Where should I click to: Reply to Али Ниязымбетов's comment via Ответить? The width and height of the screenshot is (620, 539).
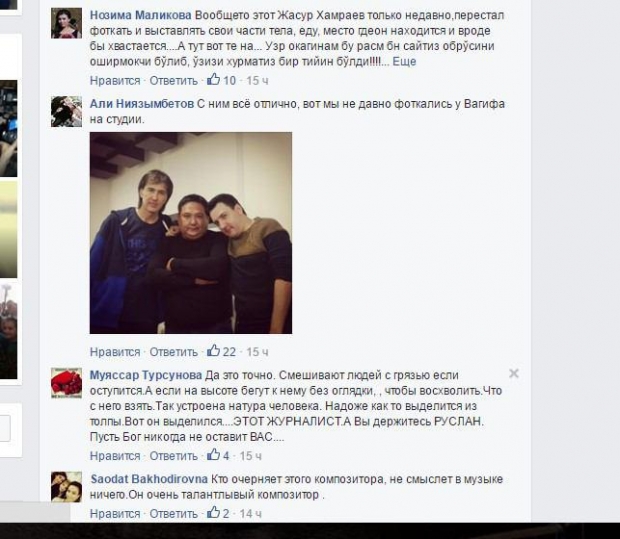pyautogui.click(x=174, y=352)
